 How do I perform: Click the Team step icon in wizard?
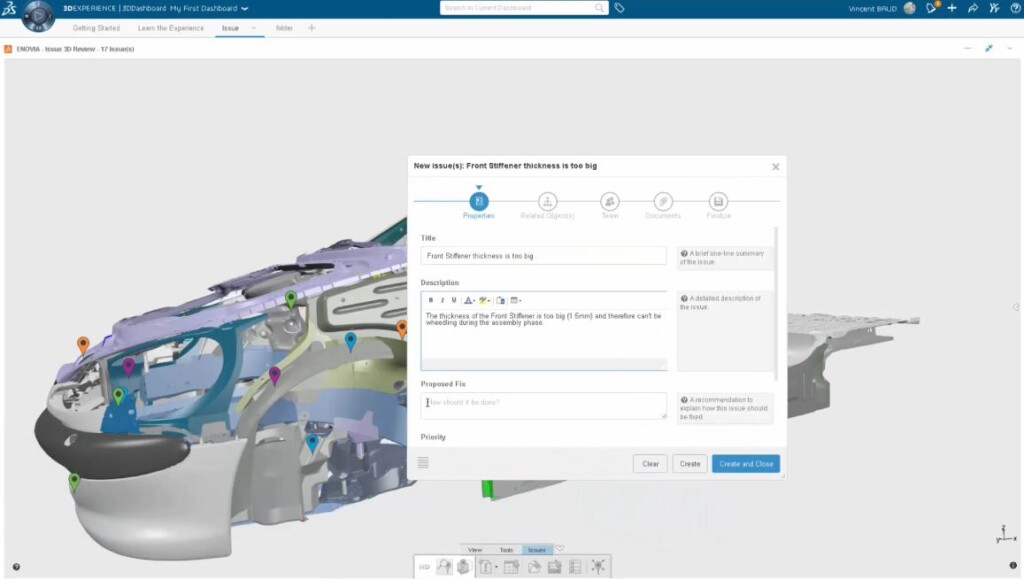[x=609, y=201]
